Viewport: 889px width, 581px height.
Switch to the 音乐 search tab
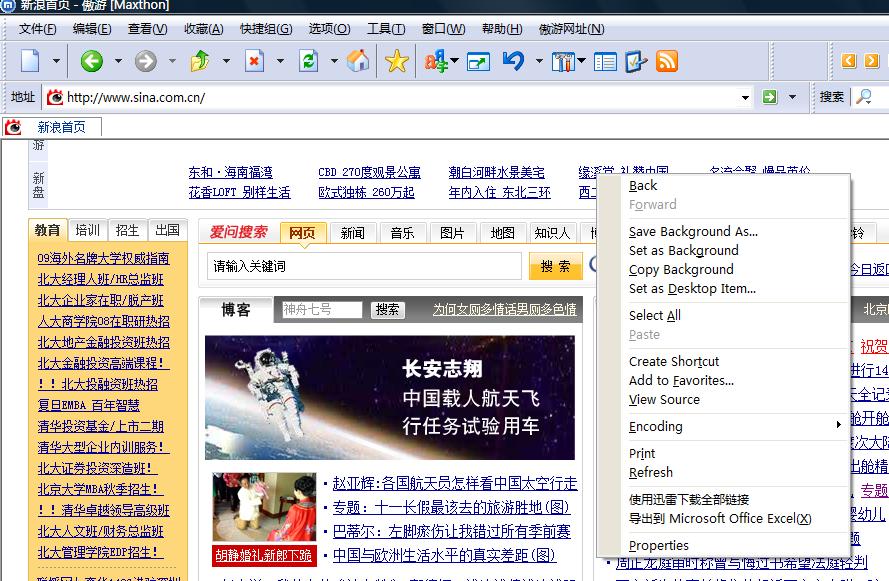tap(402, 233)
